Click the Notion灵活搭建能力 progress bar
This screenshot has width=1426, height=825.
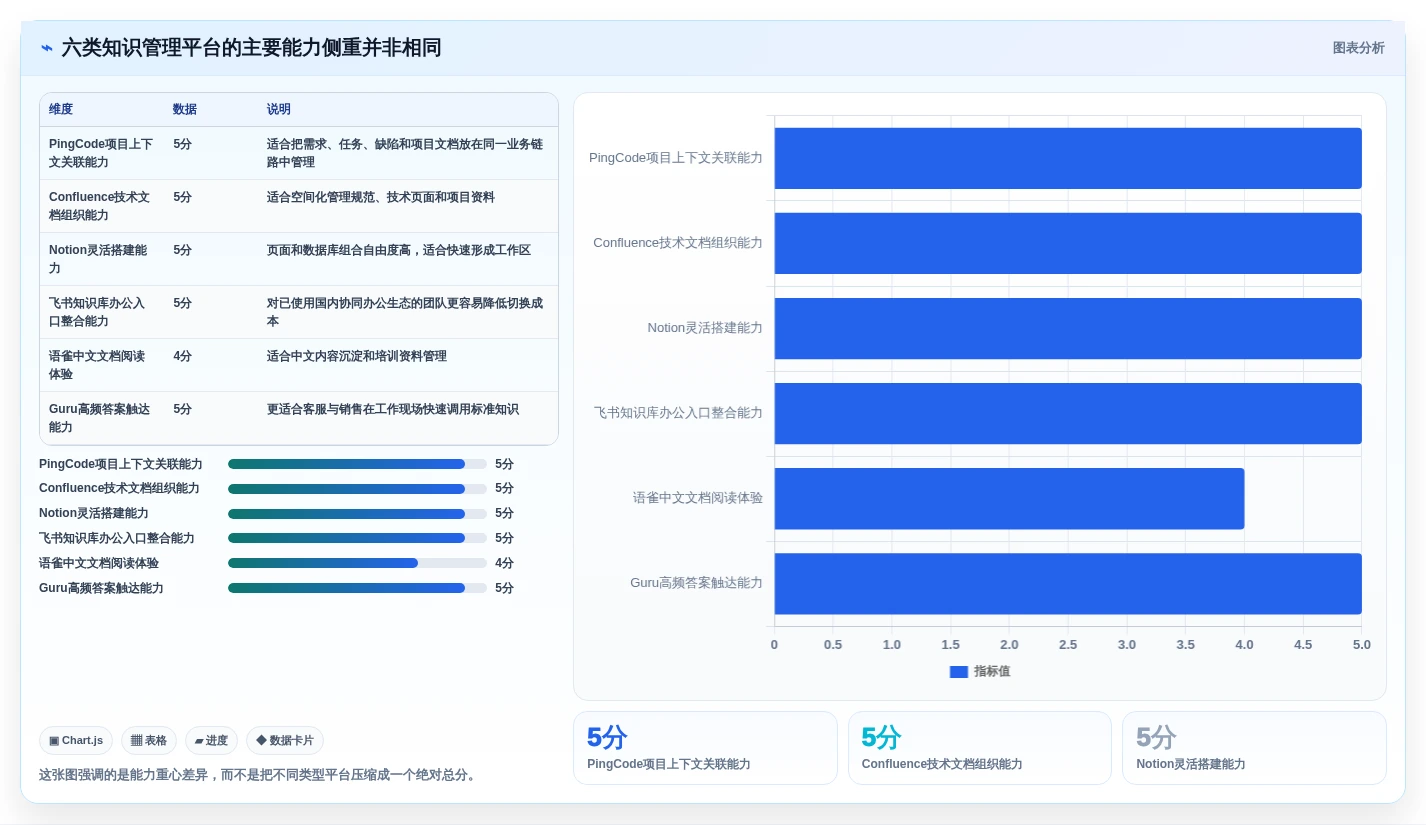click(x=357, y=513)
